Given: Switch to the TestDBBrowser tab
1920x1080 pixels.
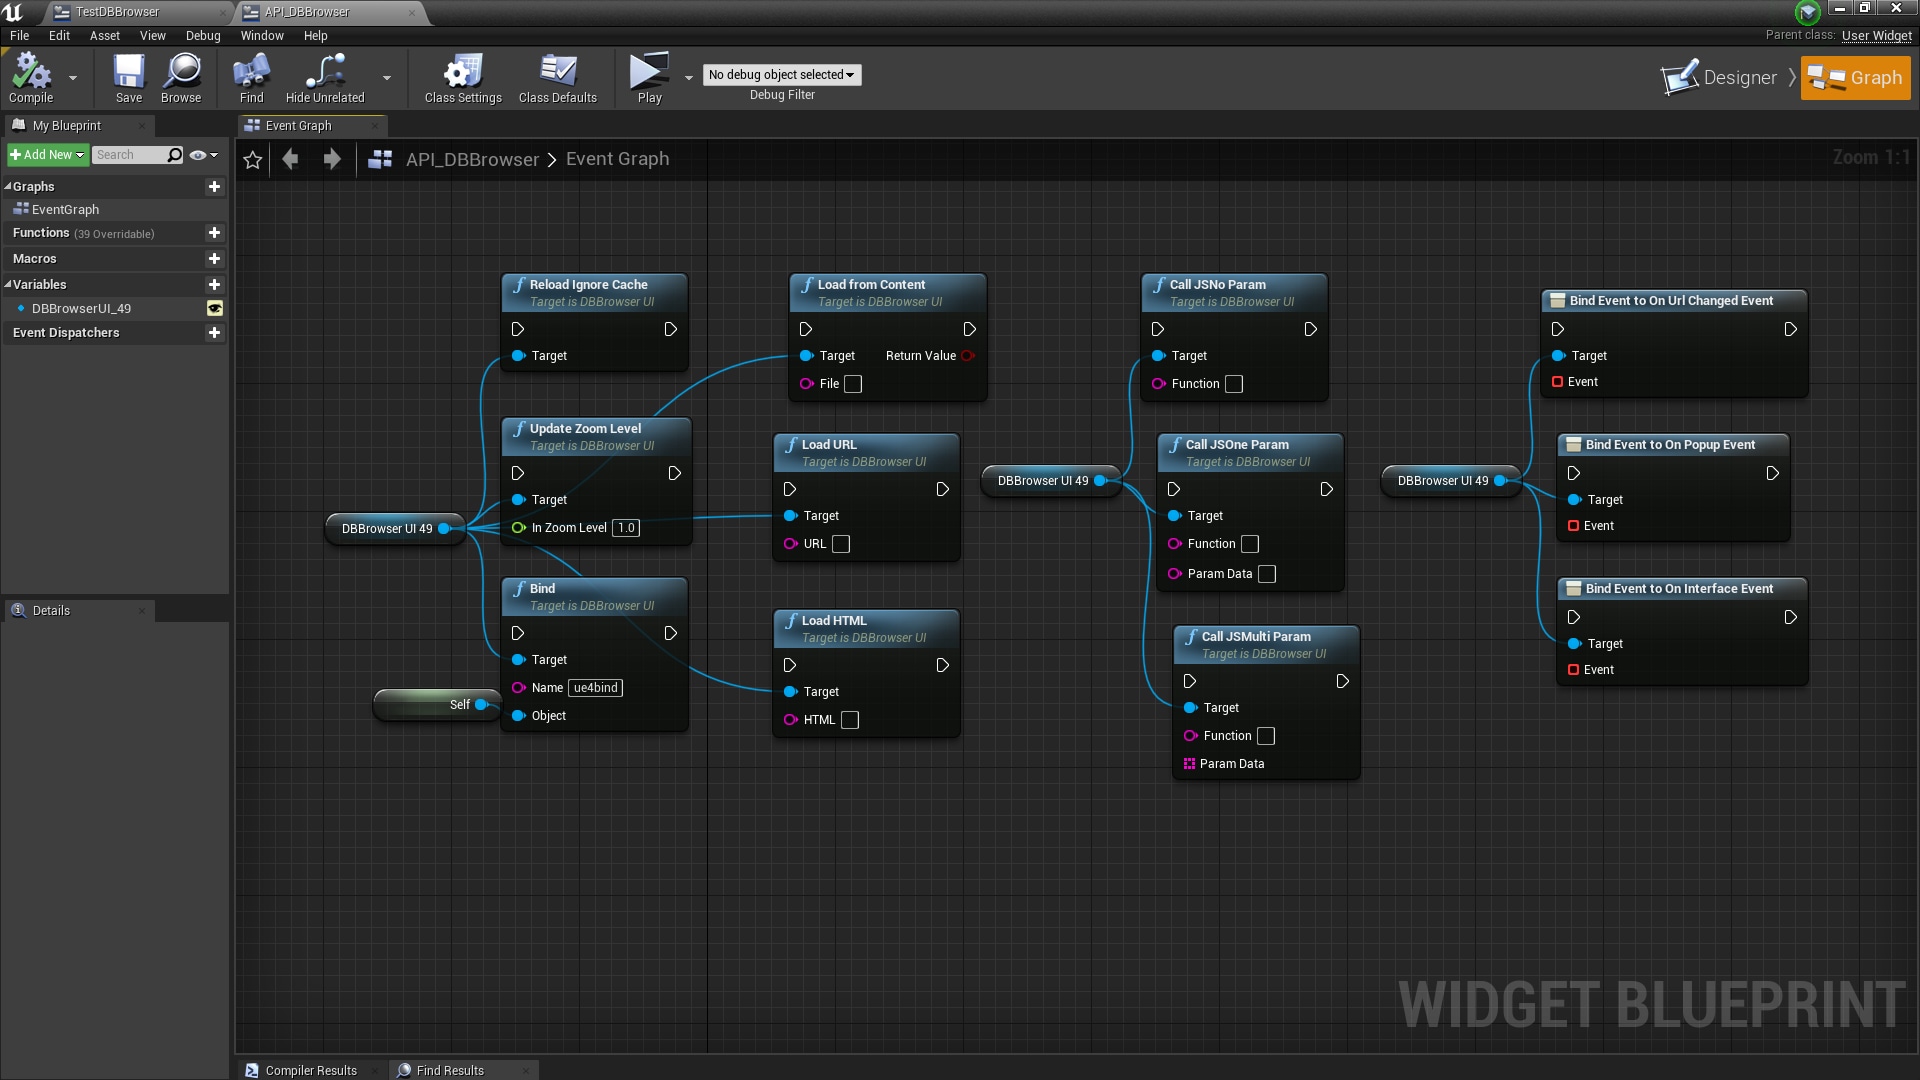Looking at the screenshot, I should tap(117, 12).
